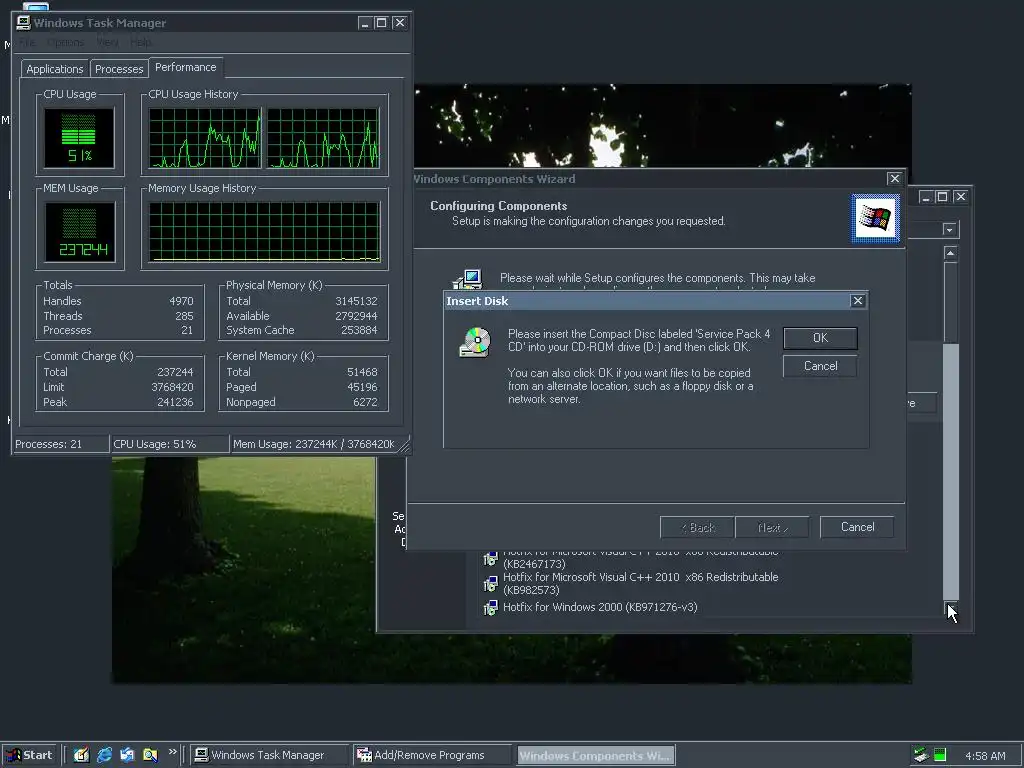Click Windows Task Manager taskbar button
The height and width of the screenshot is (768, 1024).
269,755
